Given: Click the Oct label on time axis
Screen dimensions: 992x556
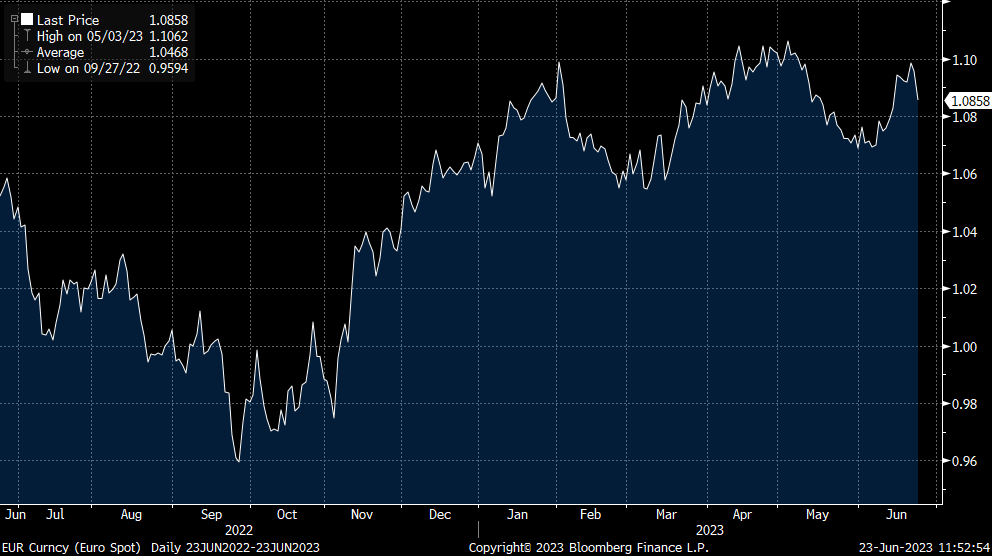Looking at the screenshot, I should (287, 515).
